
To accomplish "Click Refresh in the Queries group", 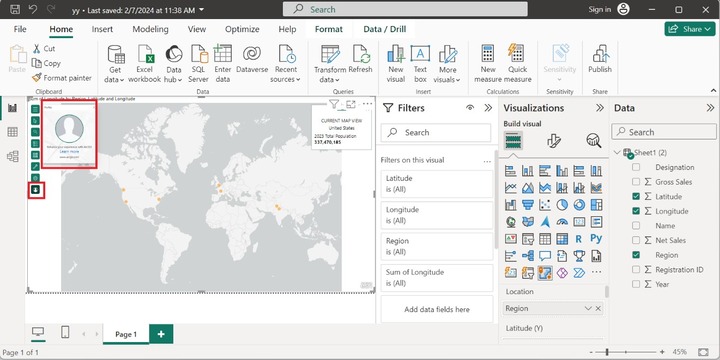I will pos(360,60).
